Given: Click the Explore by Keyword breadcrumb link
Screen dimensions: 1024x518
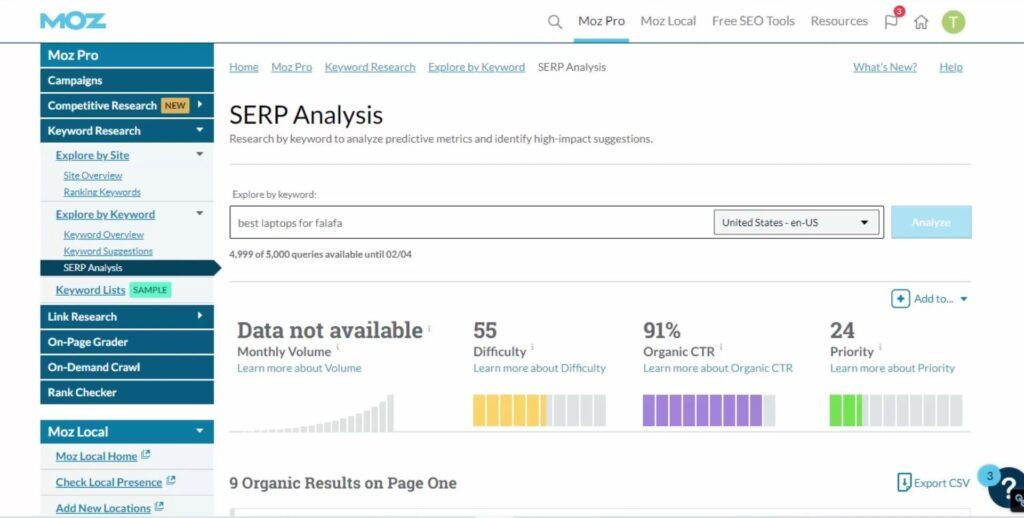Looking at the screenshot, I should (476, 67).
